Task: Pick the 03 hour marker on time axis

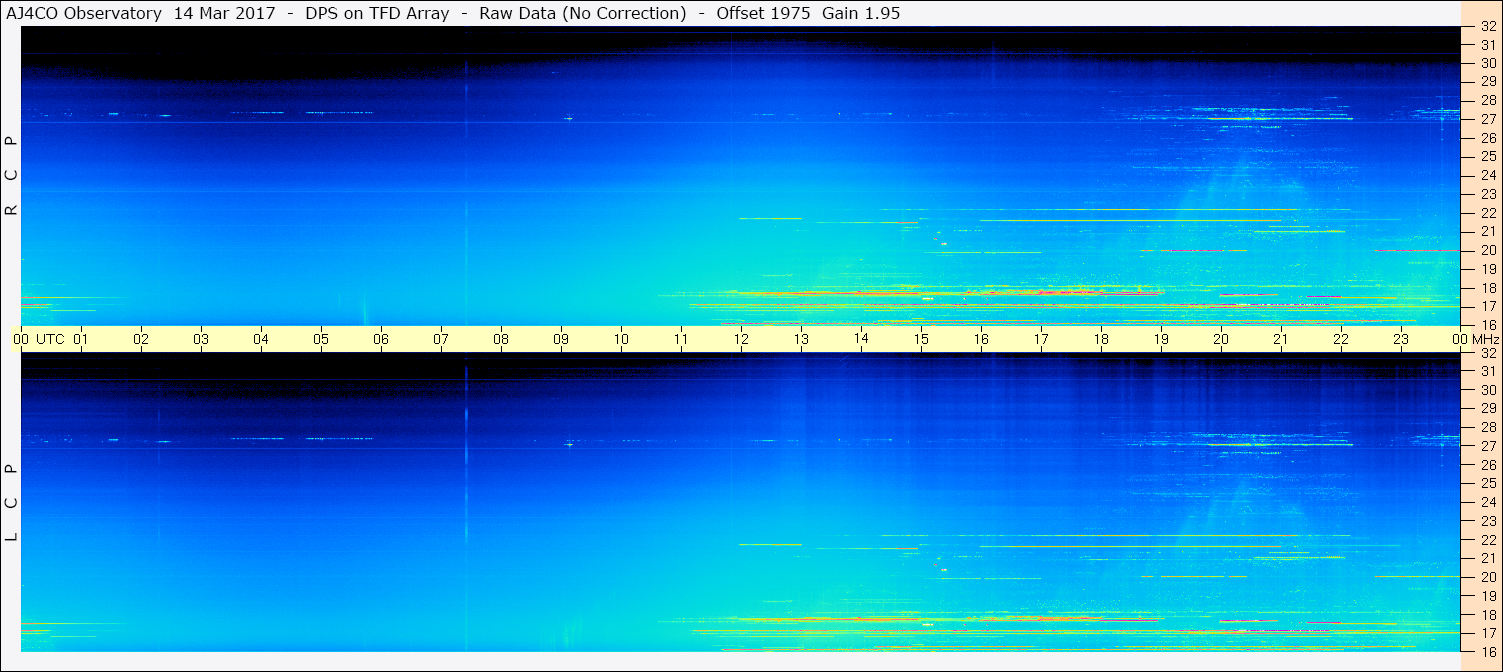Action: [x=201, y=339]
